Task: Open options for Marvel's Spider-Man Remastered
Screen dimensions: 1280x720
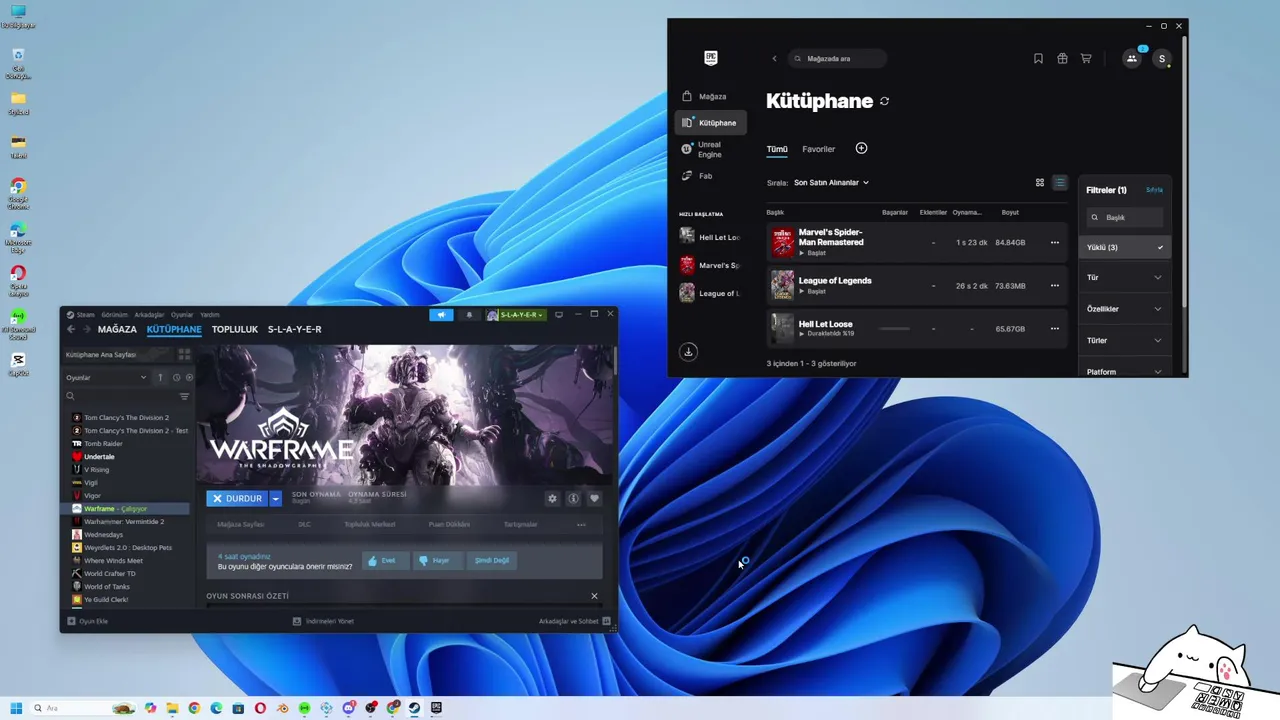Action: coord(1054,243)
